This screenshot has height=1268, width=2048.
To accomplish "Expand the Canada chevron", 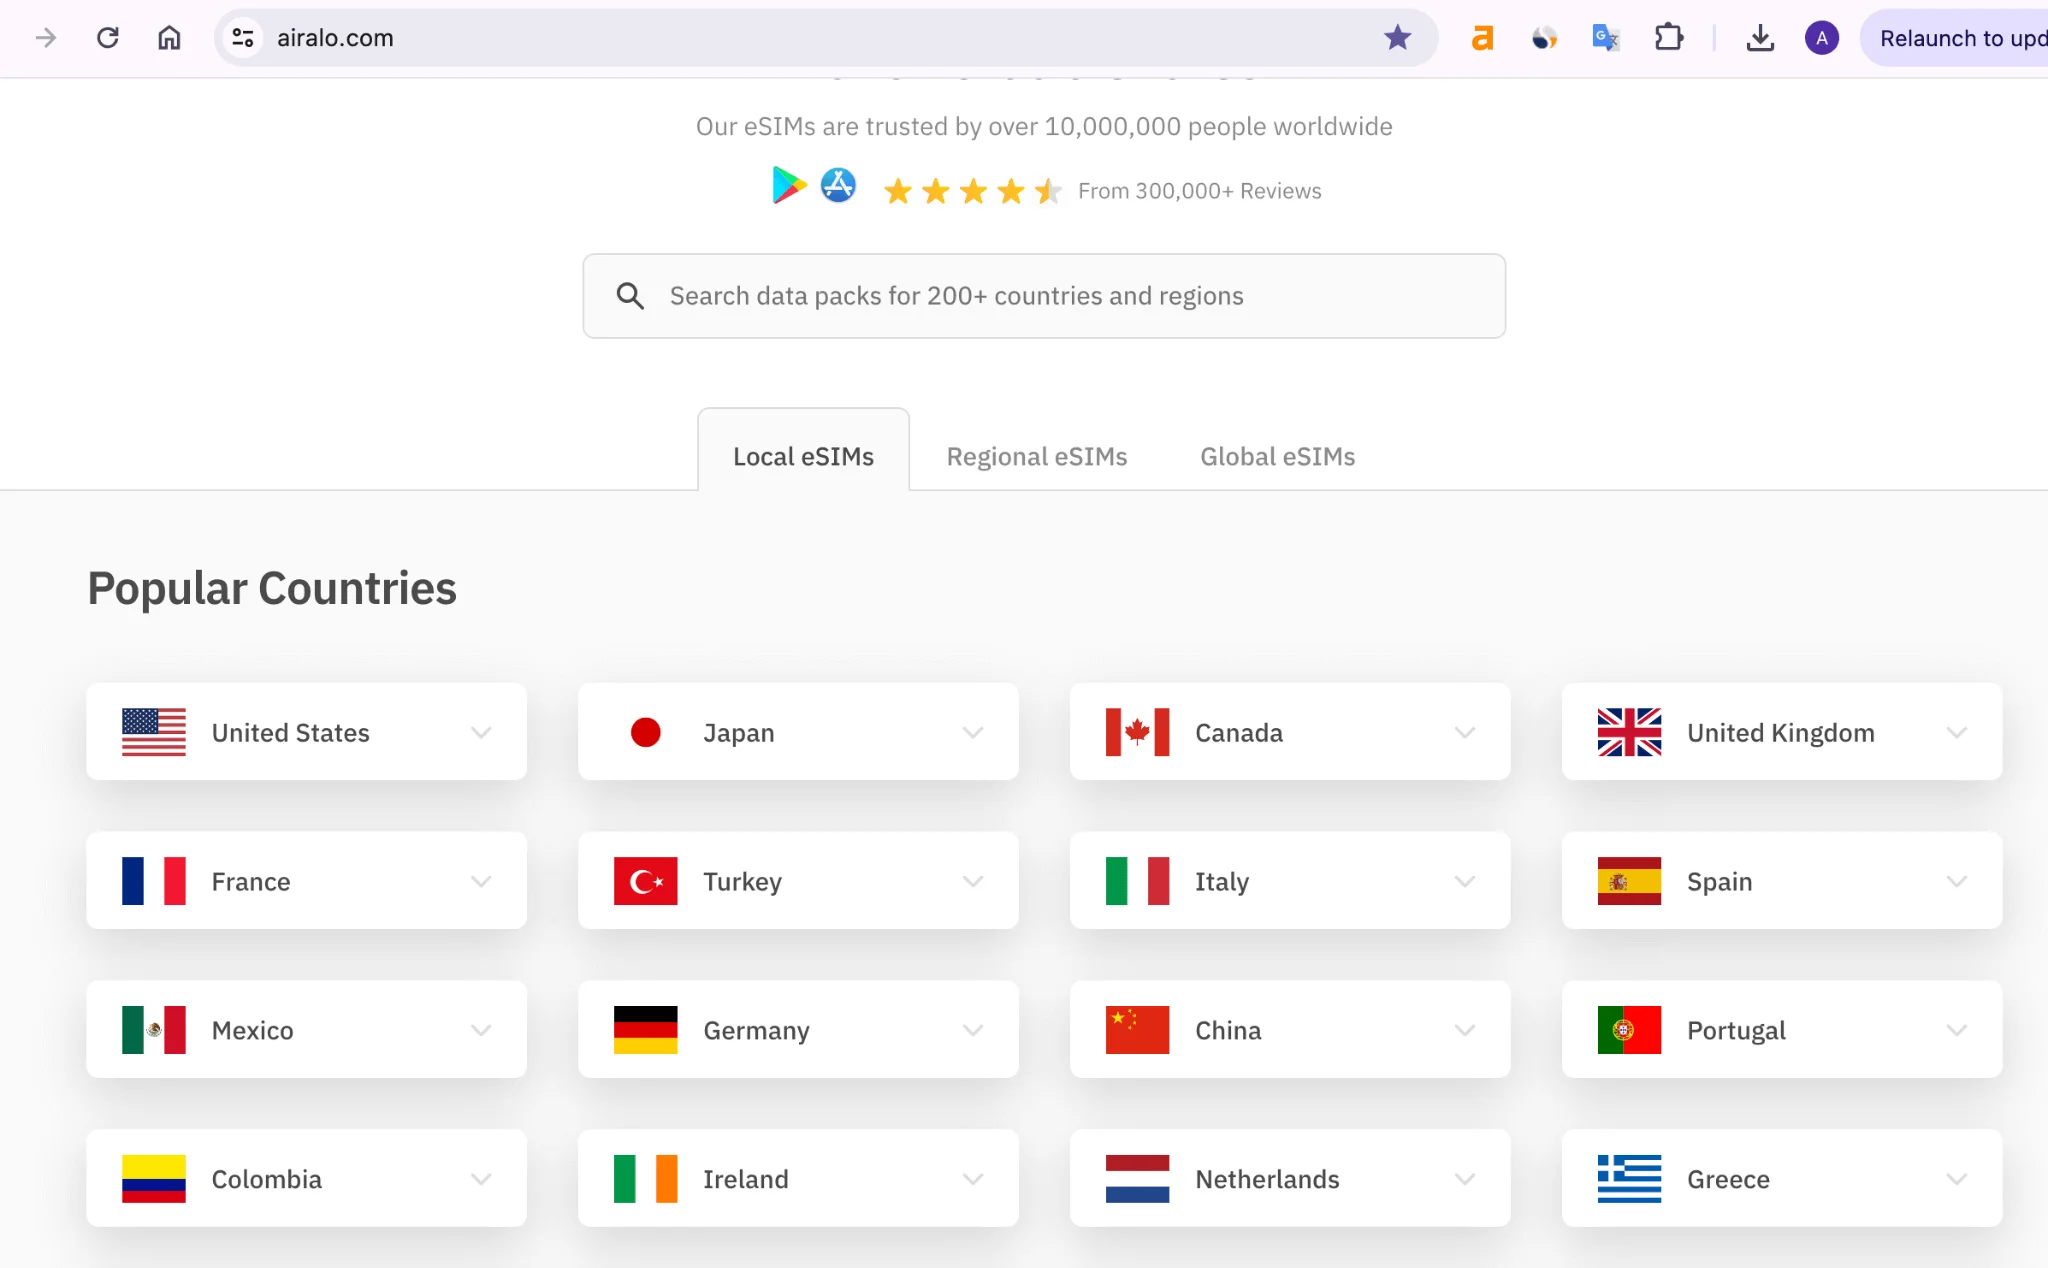I will 1465,732.
